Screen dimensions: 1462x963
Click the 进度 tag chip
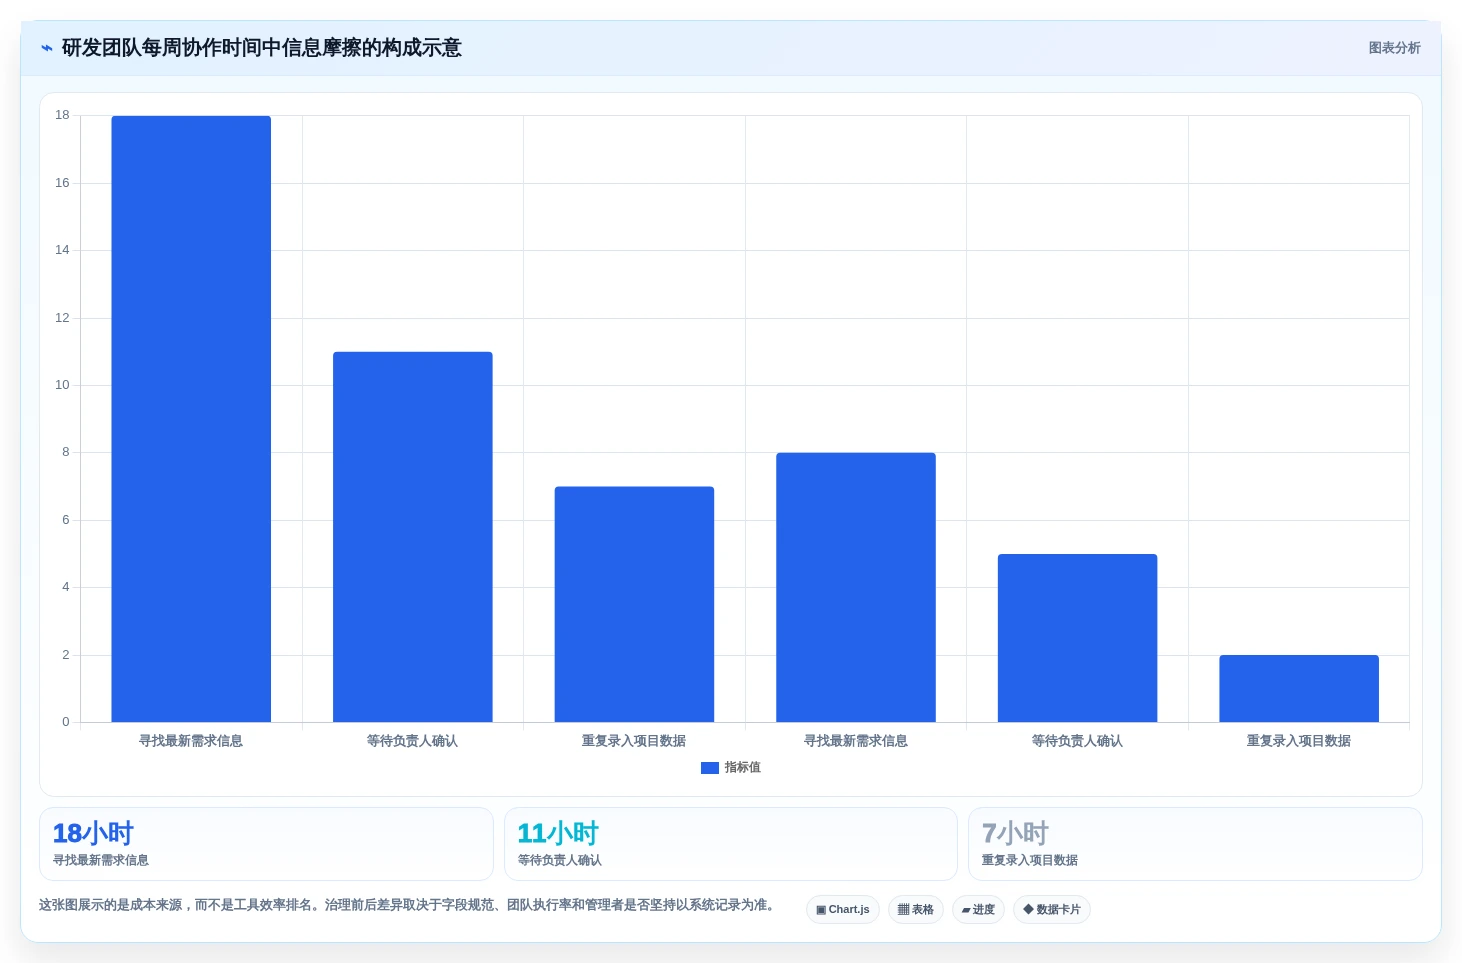click(x=978, y=910)
